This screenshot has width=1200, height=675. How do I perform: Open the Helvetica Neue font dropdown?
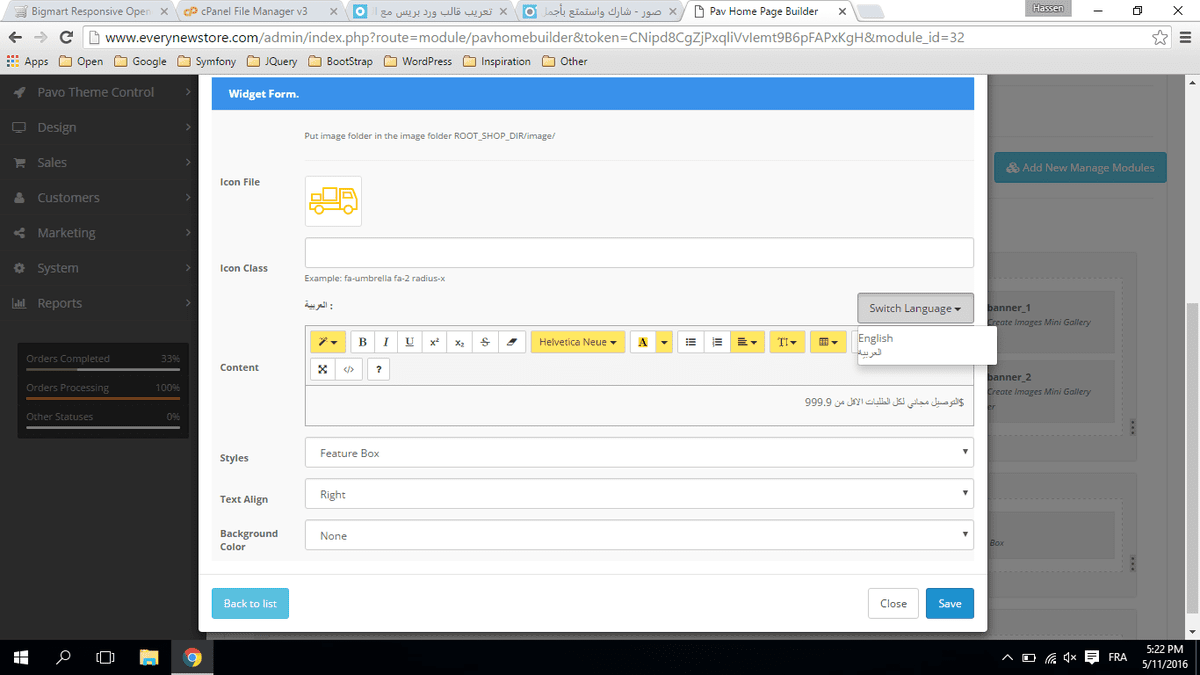pos(578,342)
